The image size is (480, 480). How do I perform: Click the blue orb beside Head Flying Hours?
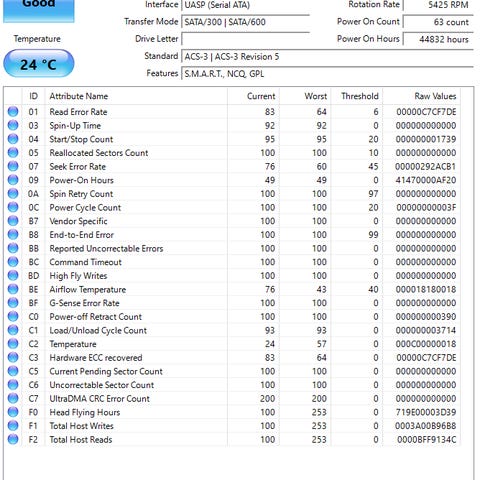(13, 412)
